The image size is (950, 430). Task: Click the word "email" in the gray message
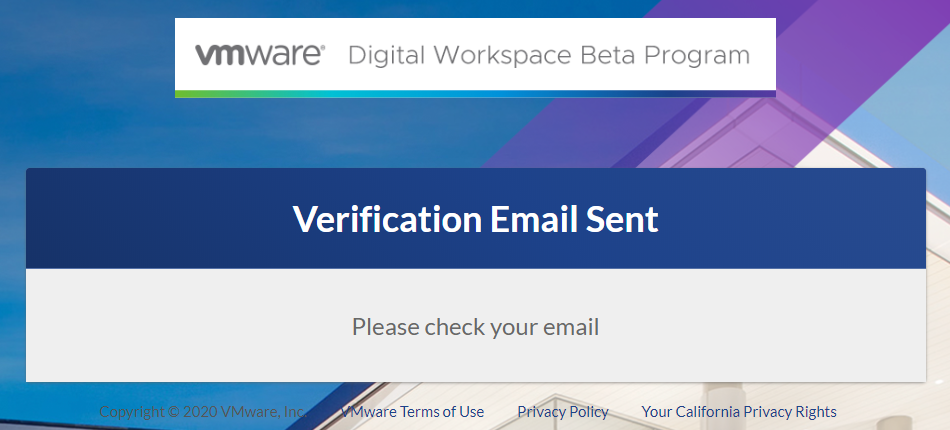[567, 327]
